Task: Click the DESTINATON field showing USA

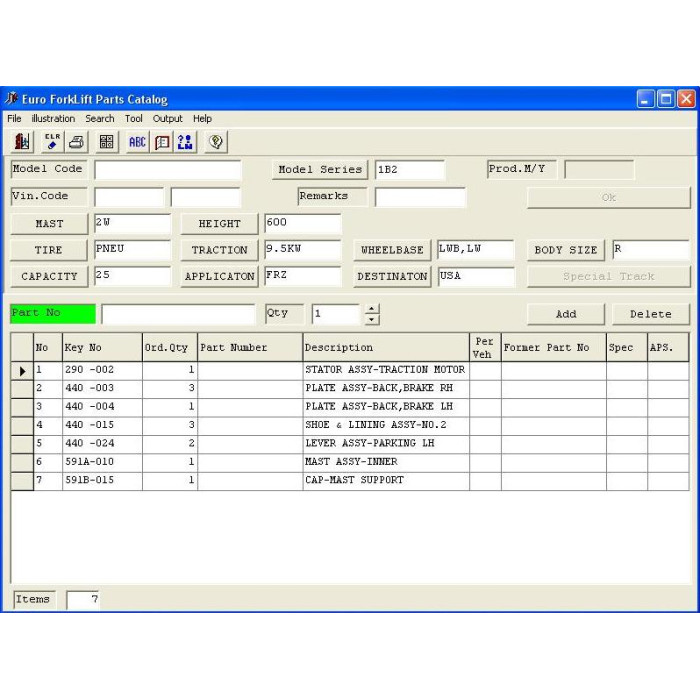Action: coord(476,276)
